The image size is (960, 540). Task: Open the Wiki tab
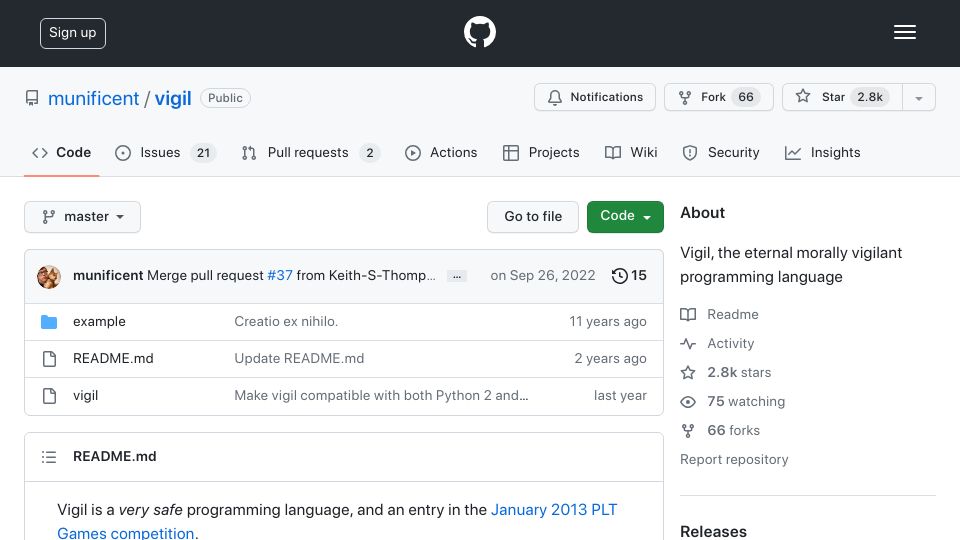631,152
